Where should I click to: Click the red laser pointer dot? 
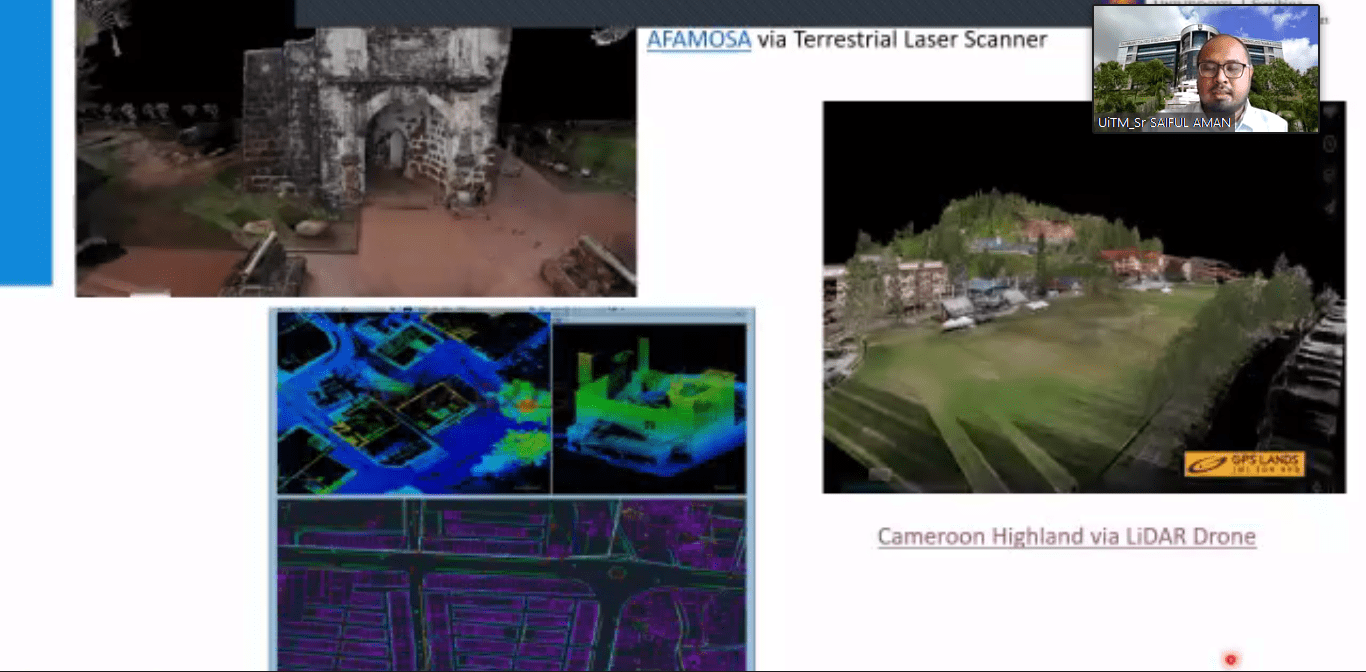1231,659
